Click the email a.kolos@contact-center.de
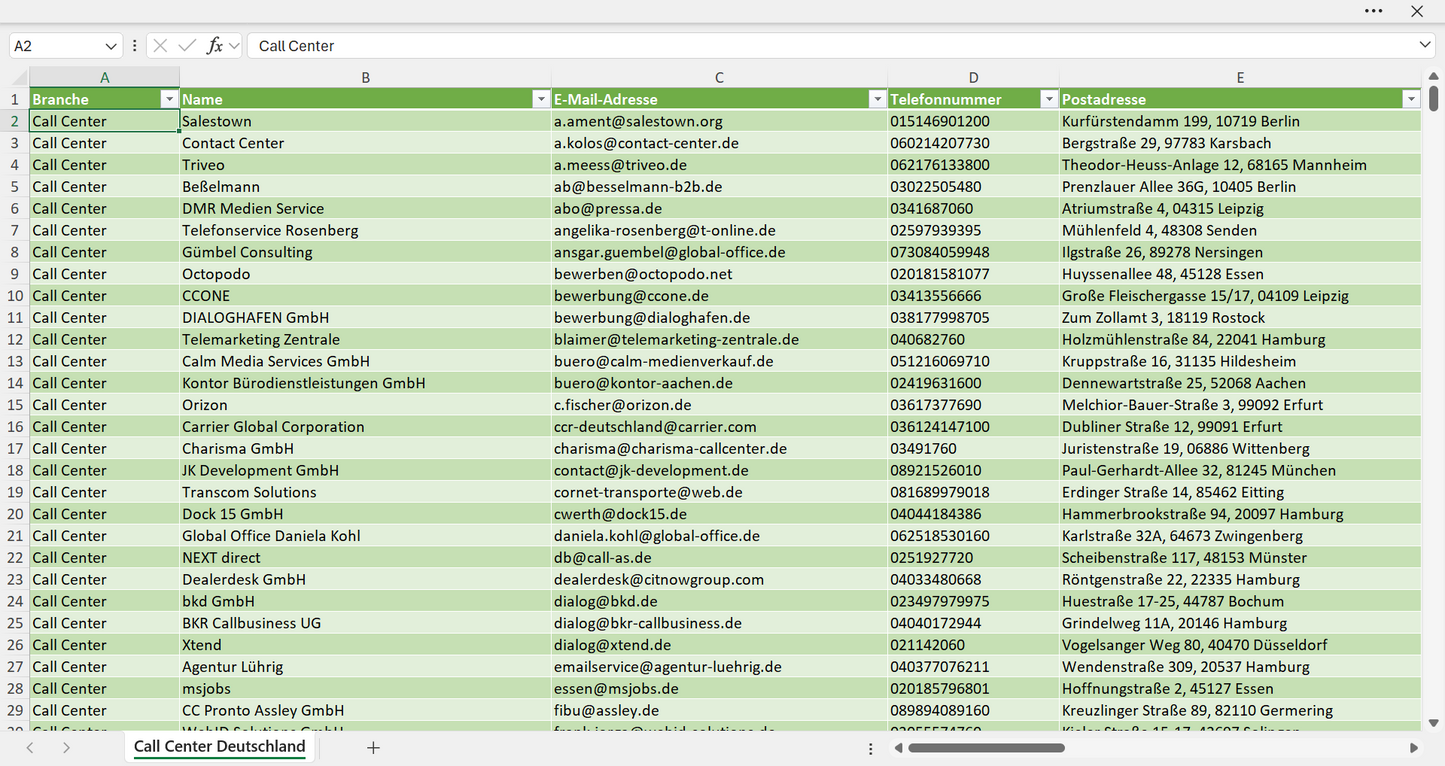 [x=719, y=143]
